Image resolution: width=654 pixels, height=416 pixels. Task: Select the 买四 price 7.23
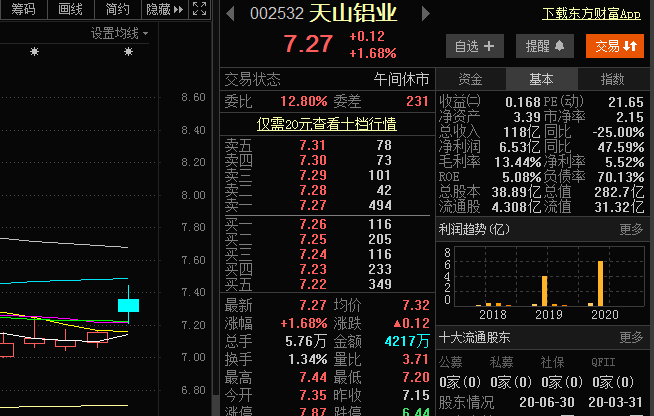click(312, 270)
